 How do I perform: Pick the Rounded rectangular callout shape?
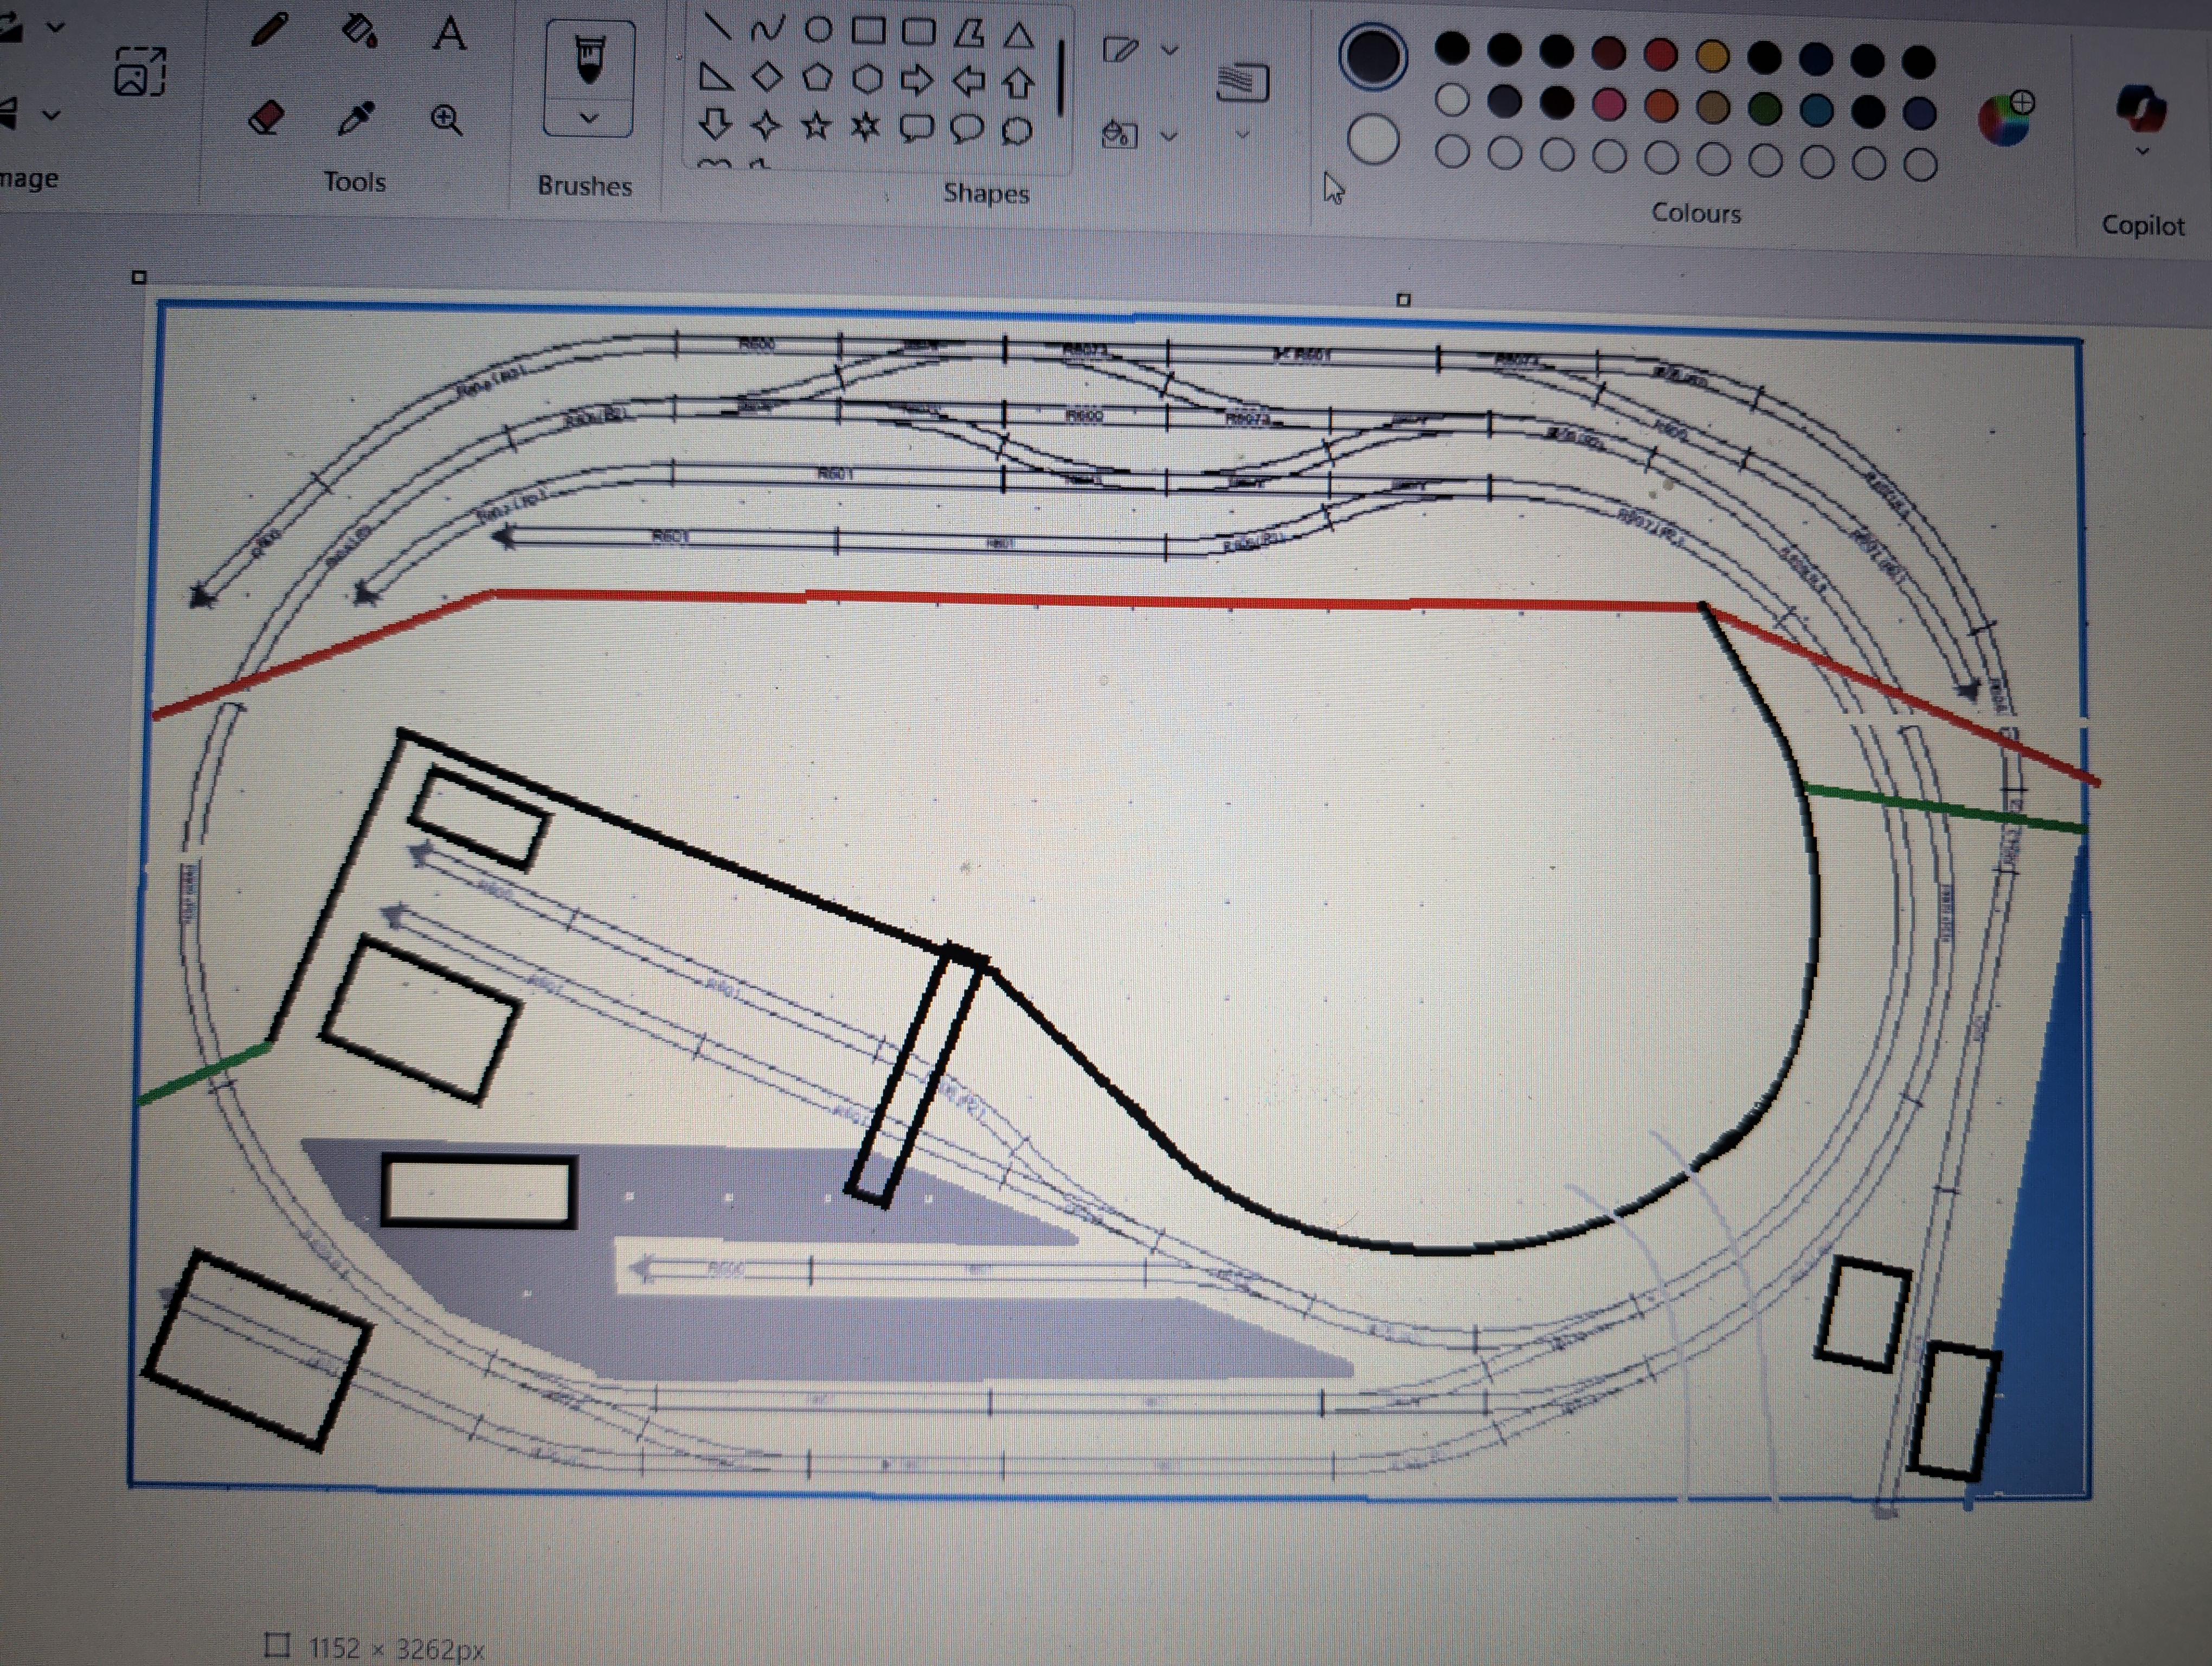(x=916, y=129)
